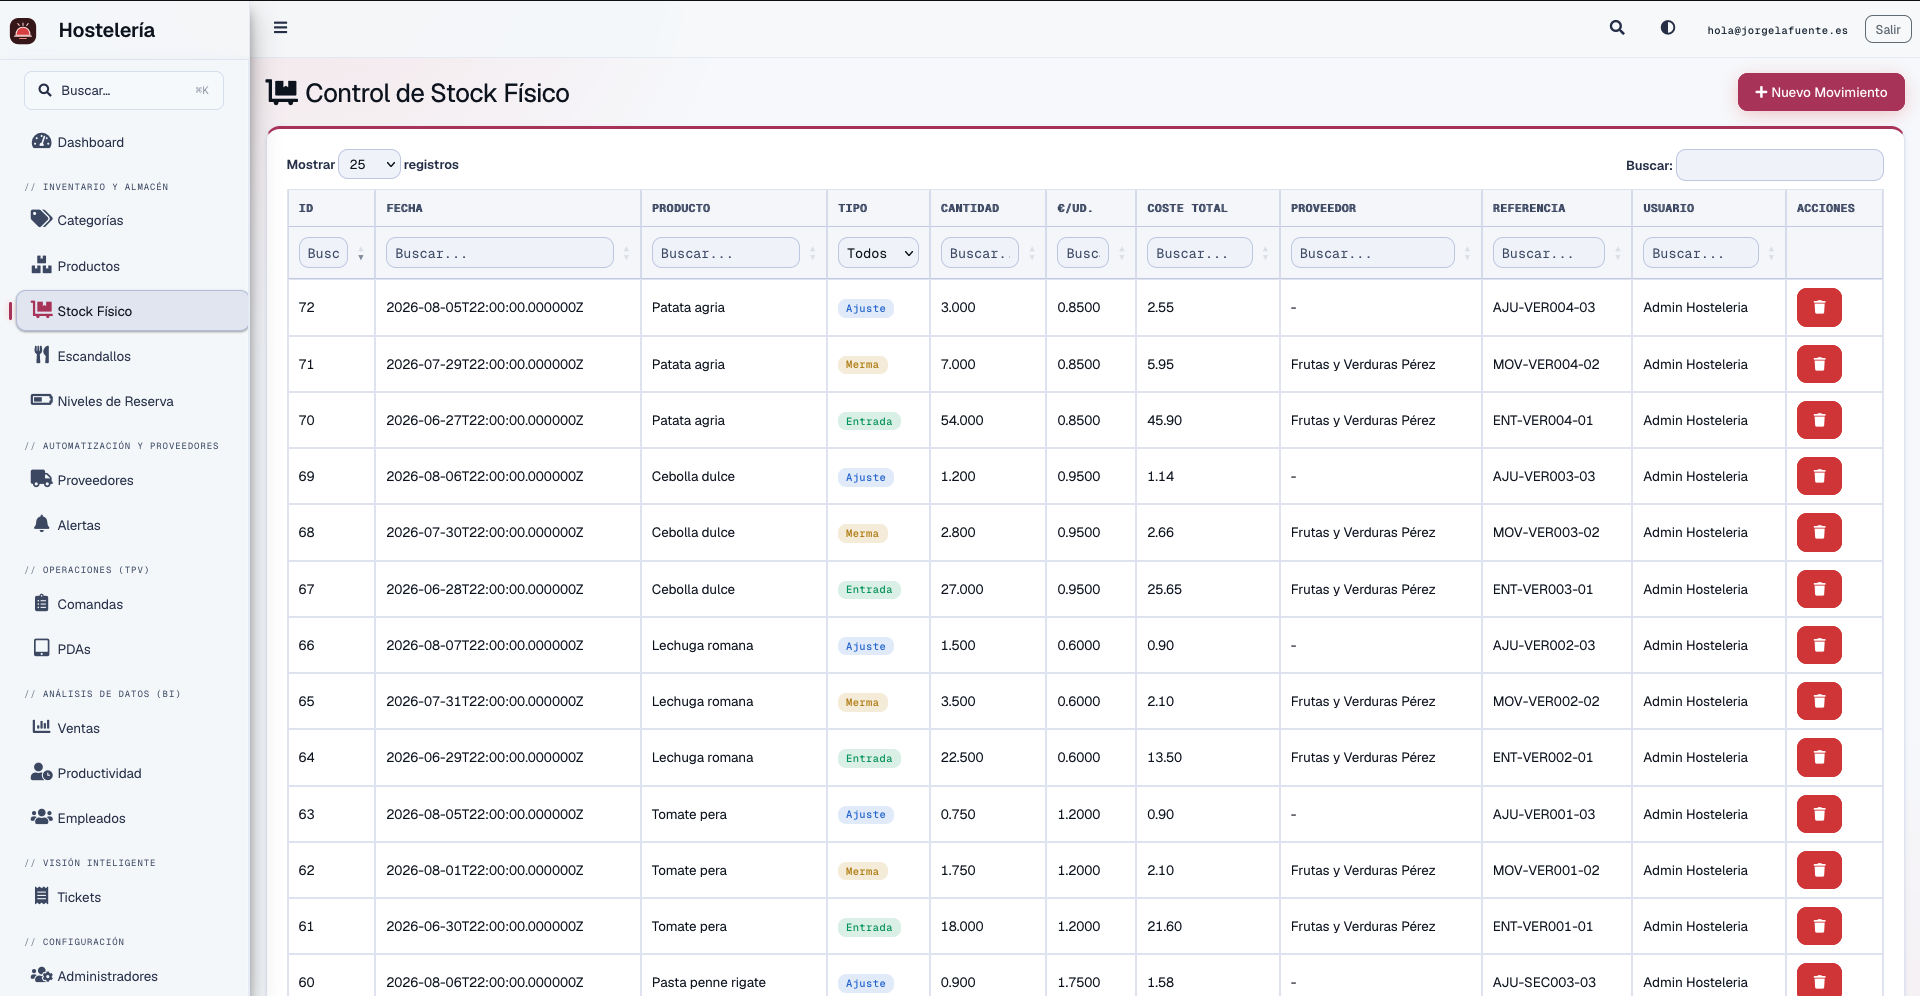Click the Proveedor column sort arrows
The image size is (1920, 996).
click(x=1468, y=254)
